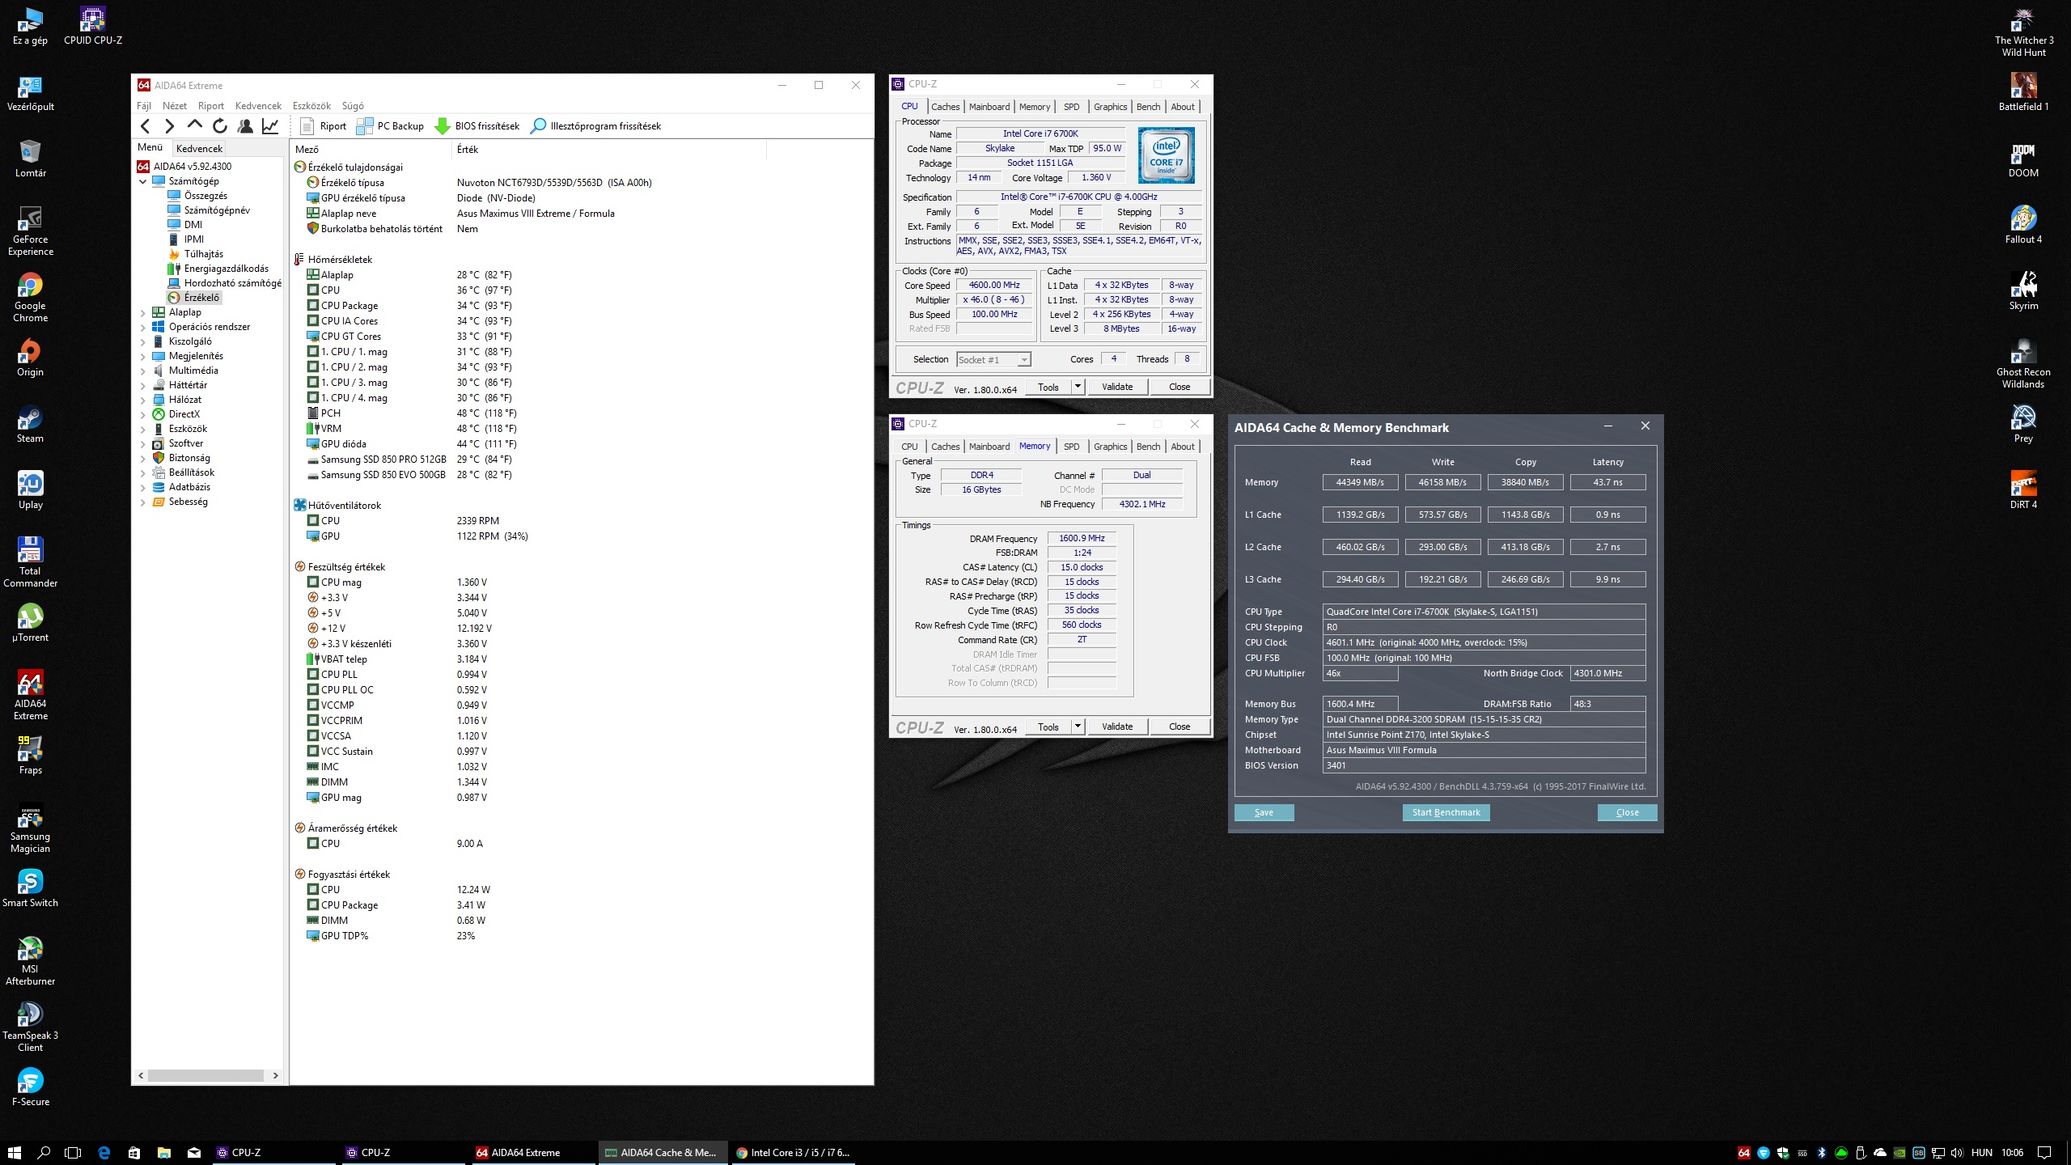This screenshot has width=2071, height=1165.
Task: Click the HUN language indicator in tray
Action: [1981, 1153]
